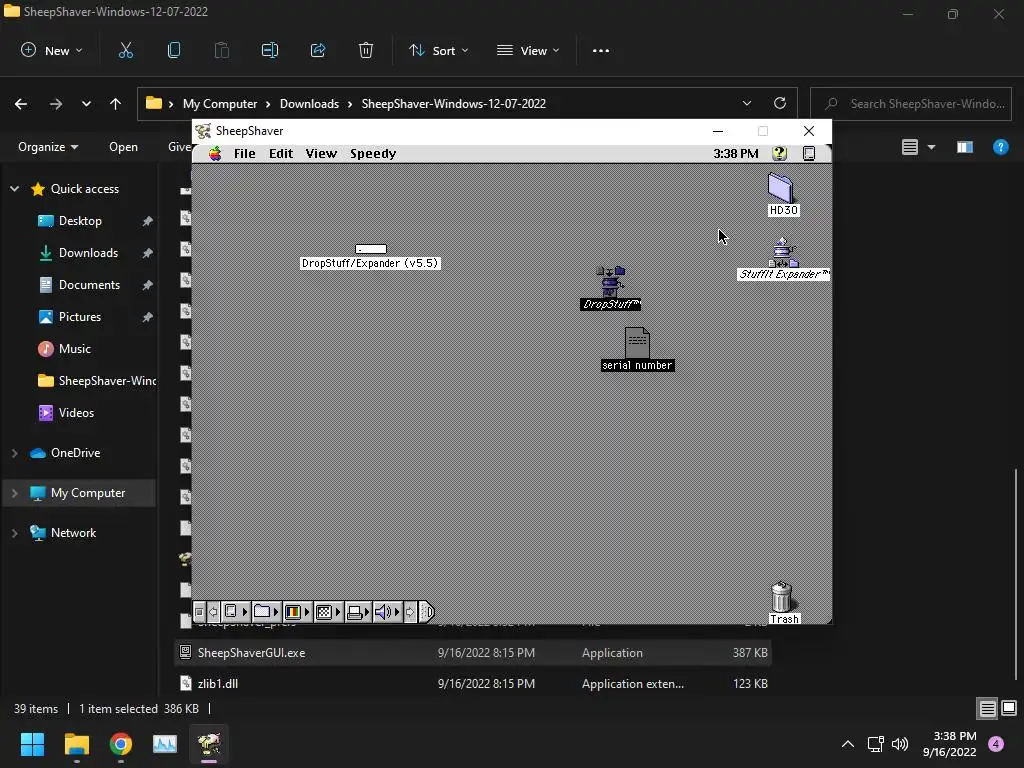Click the collapsed DropStuff/Expander (v5.5) window bar
This screenshot has width=1024, height=768.
(x=370, y=249)
